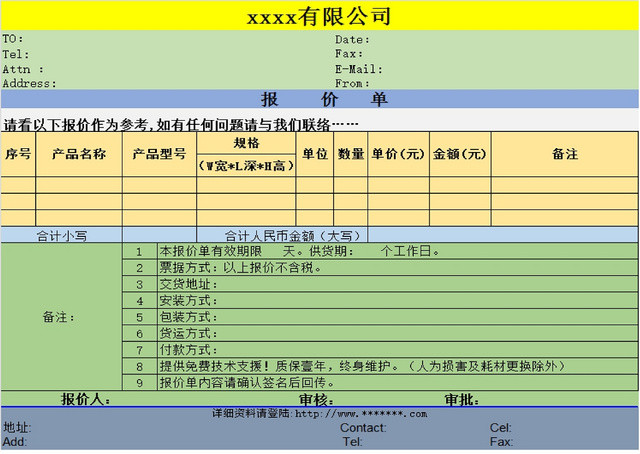Image resolution: width=640 pixels, height=454 pixels.
Task: Click note 9 '报价单内容请确认签名后回传'
Action: pos(398,383)
